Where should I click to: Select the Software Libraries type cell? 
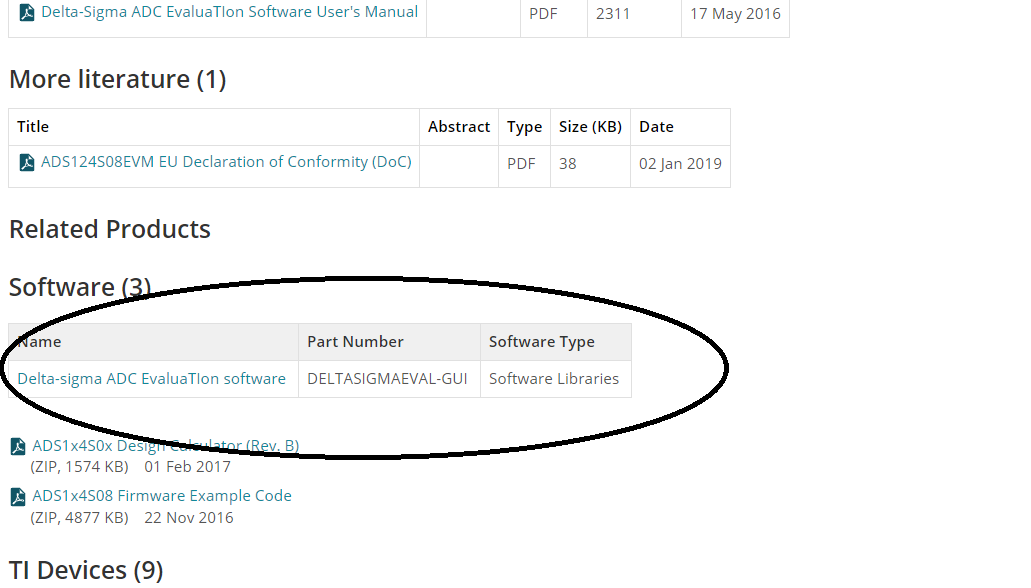click(556, 379)
